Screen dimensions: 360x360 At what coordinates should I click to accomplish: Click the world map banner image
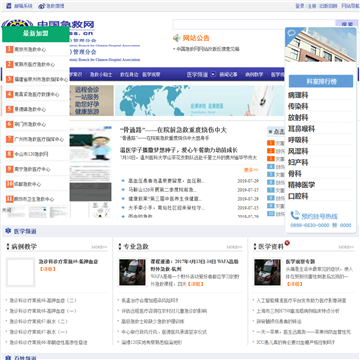click(x=200, y=100)
